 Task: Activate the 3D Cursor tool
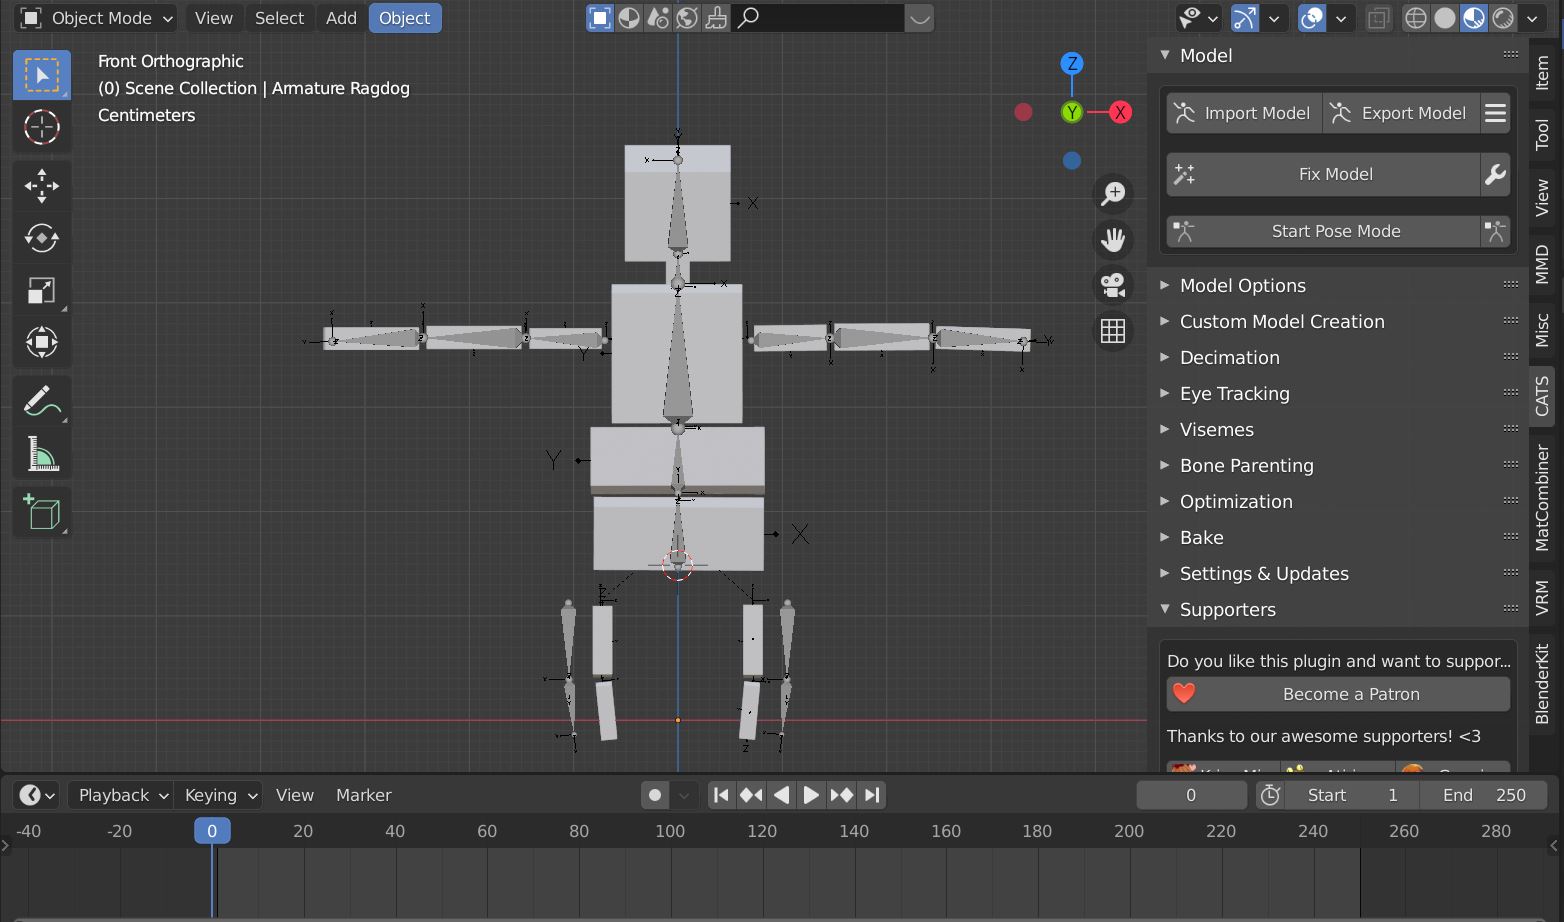point(42,127)
